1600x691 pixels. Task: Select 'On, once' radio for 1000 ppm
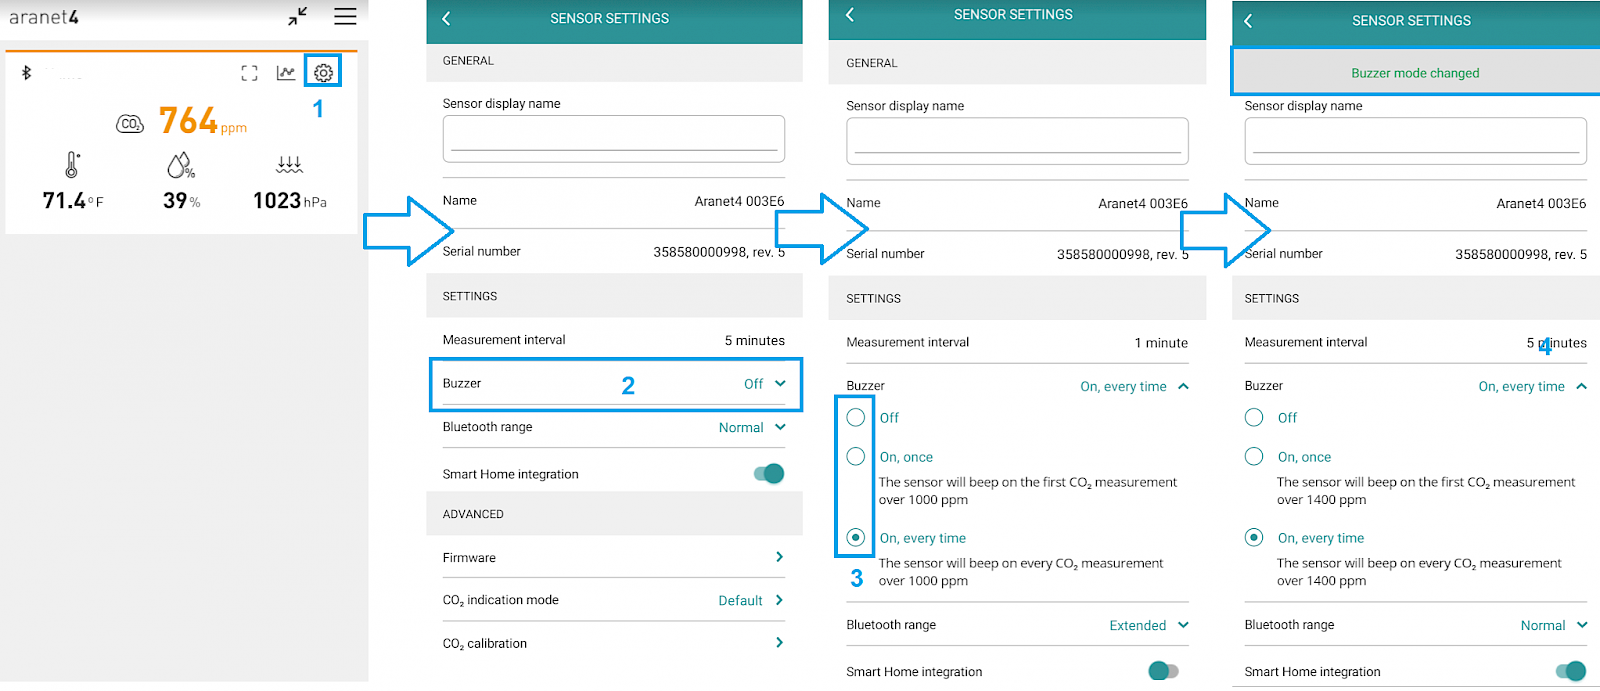pos(856,457)
